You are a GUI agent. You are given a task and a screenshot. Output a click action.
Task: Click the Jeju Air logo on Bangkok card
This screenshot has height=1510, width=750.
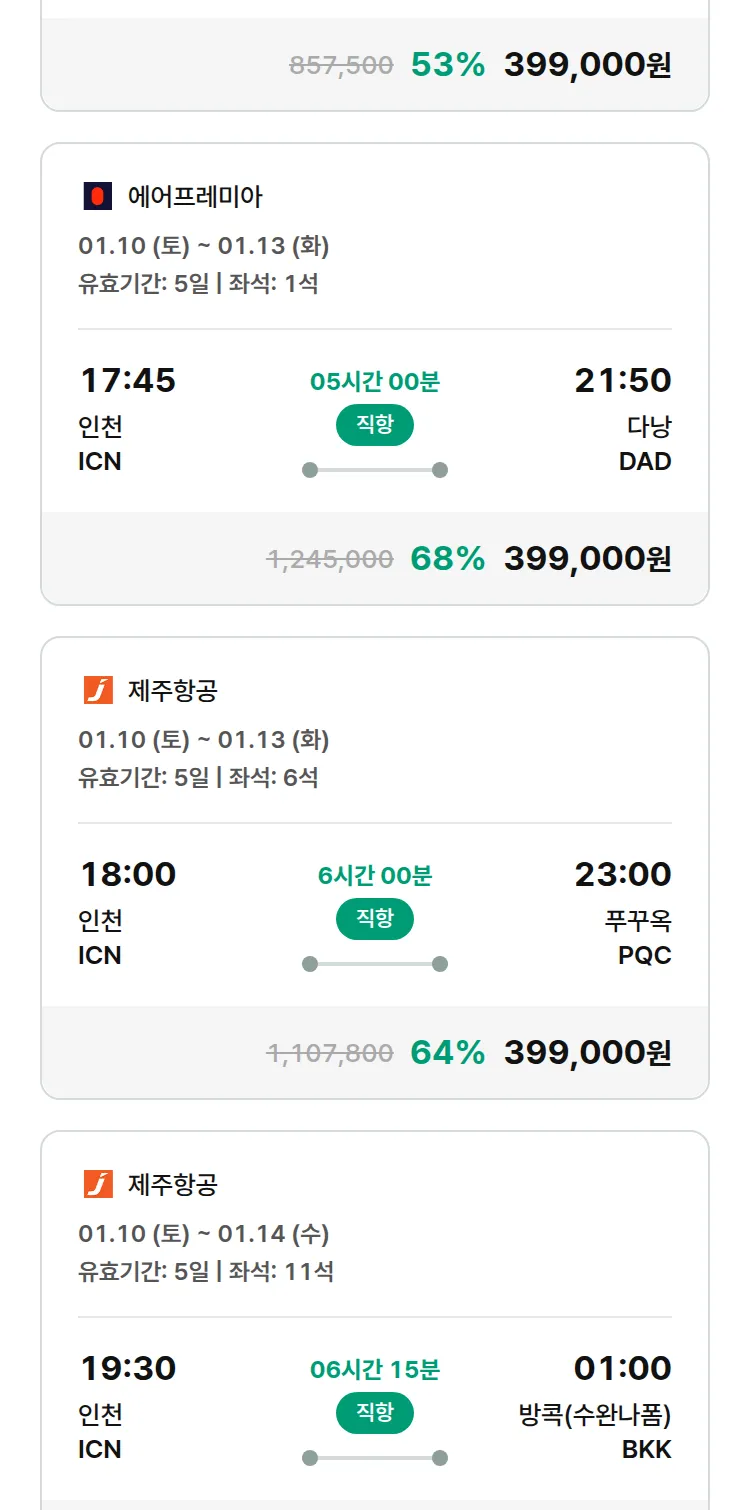coord(98,1184)
